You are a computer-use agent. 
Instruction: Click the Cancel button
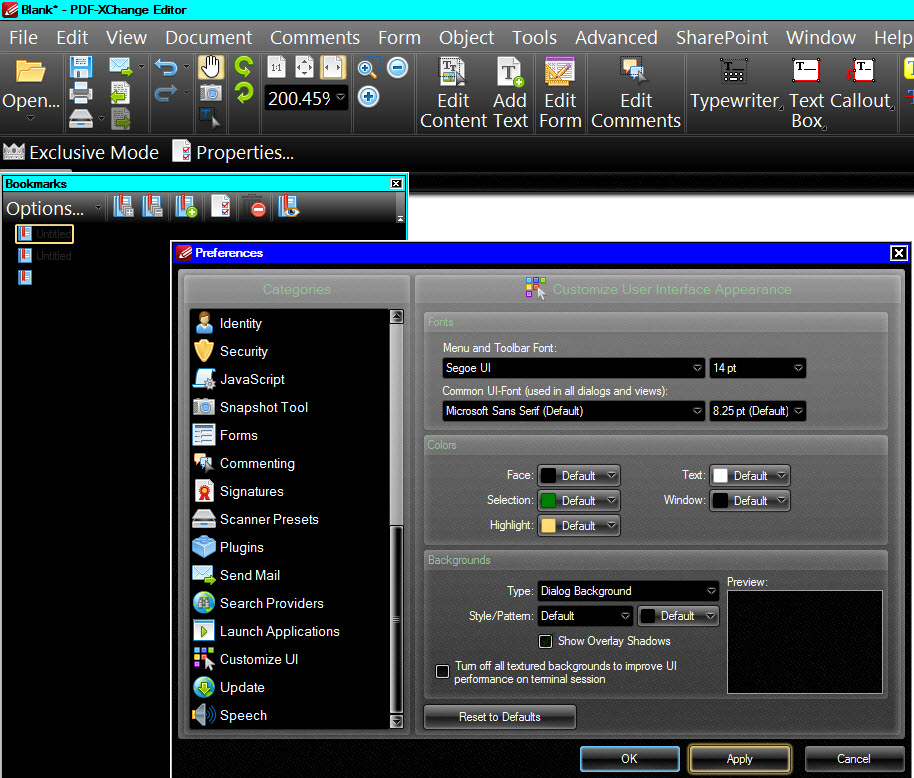coord(854,759)
